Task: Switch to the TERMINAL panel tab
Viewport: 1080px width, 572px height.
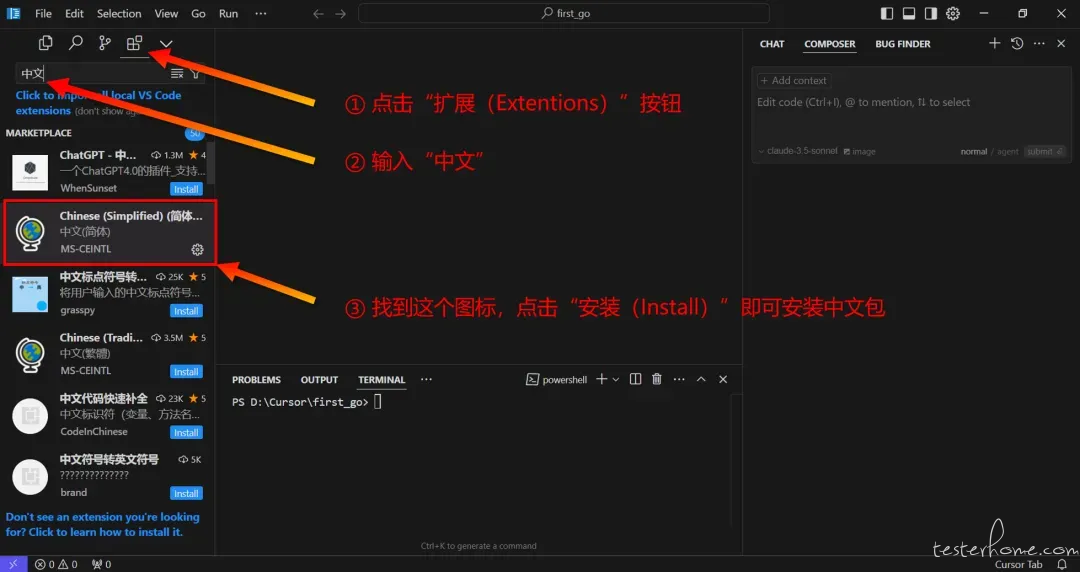Action: [x=382, y=380]
